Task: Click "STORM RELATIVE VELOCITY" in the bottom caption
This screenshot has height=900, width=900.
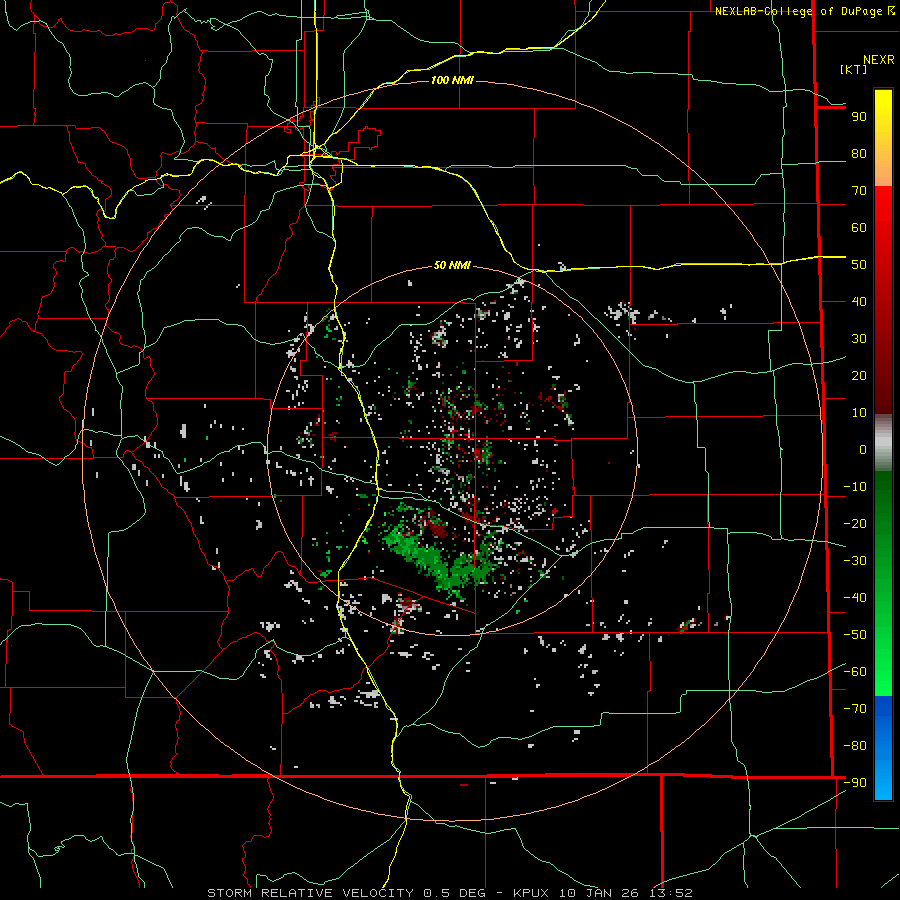Action: pos(309,893)
